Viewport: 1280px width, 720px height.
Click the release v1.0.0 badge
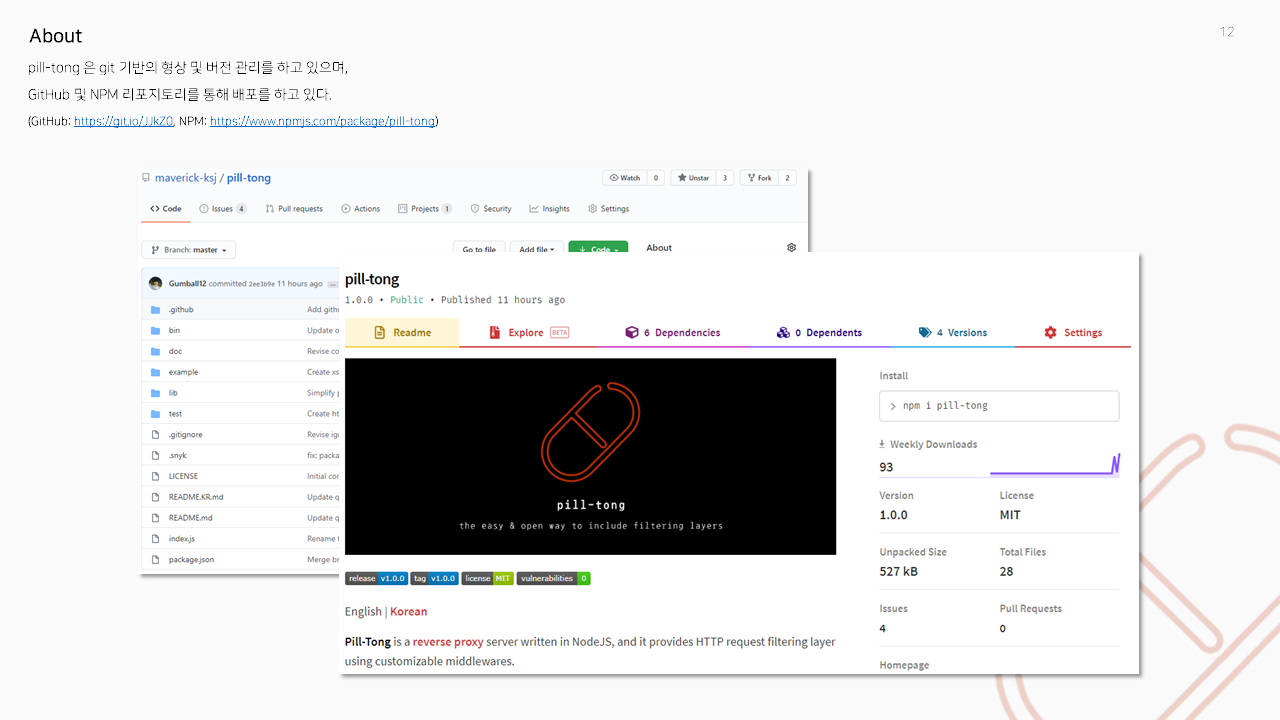376,578
